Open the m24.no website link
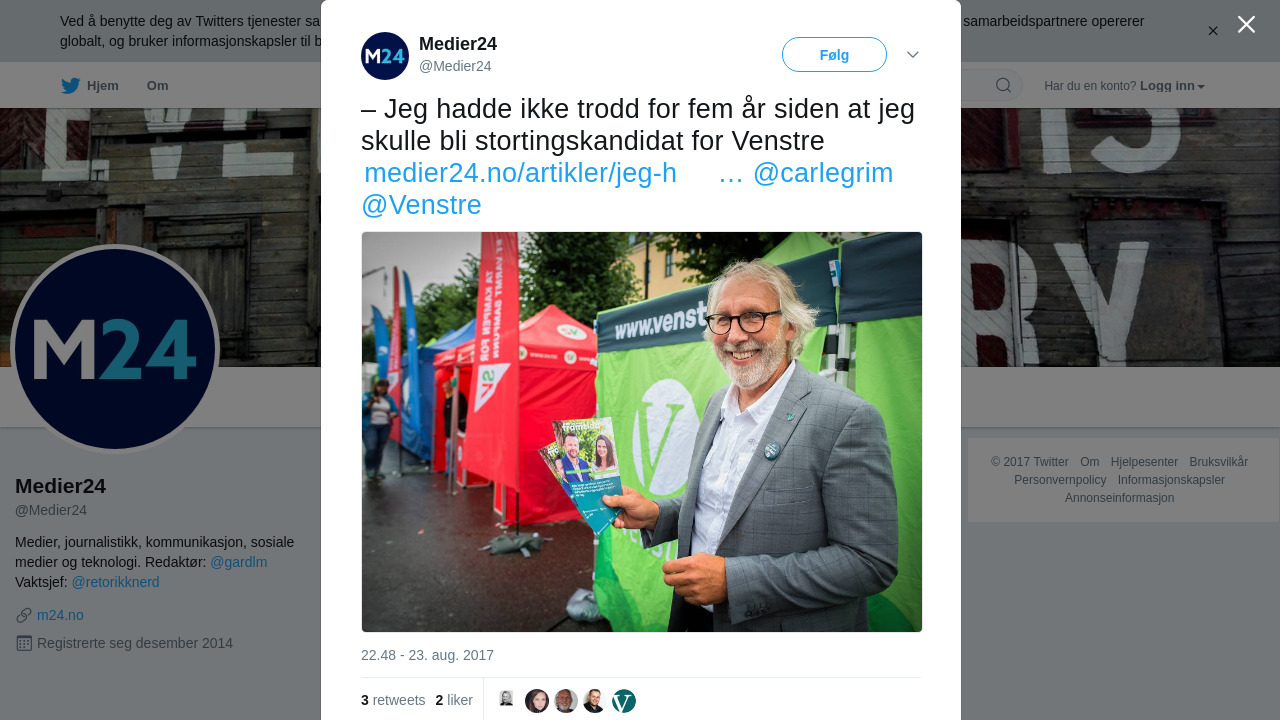Viewport: 1280px width, 720px height. tap(60, 615)
